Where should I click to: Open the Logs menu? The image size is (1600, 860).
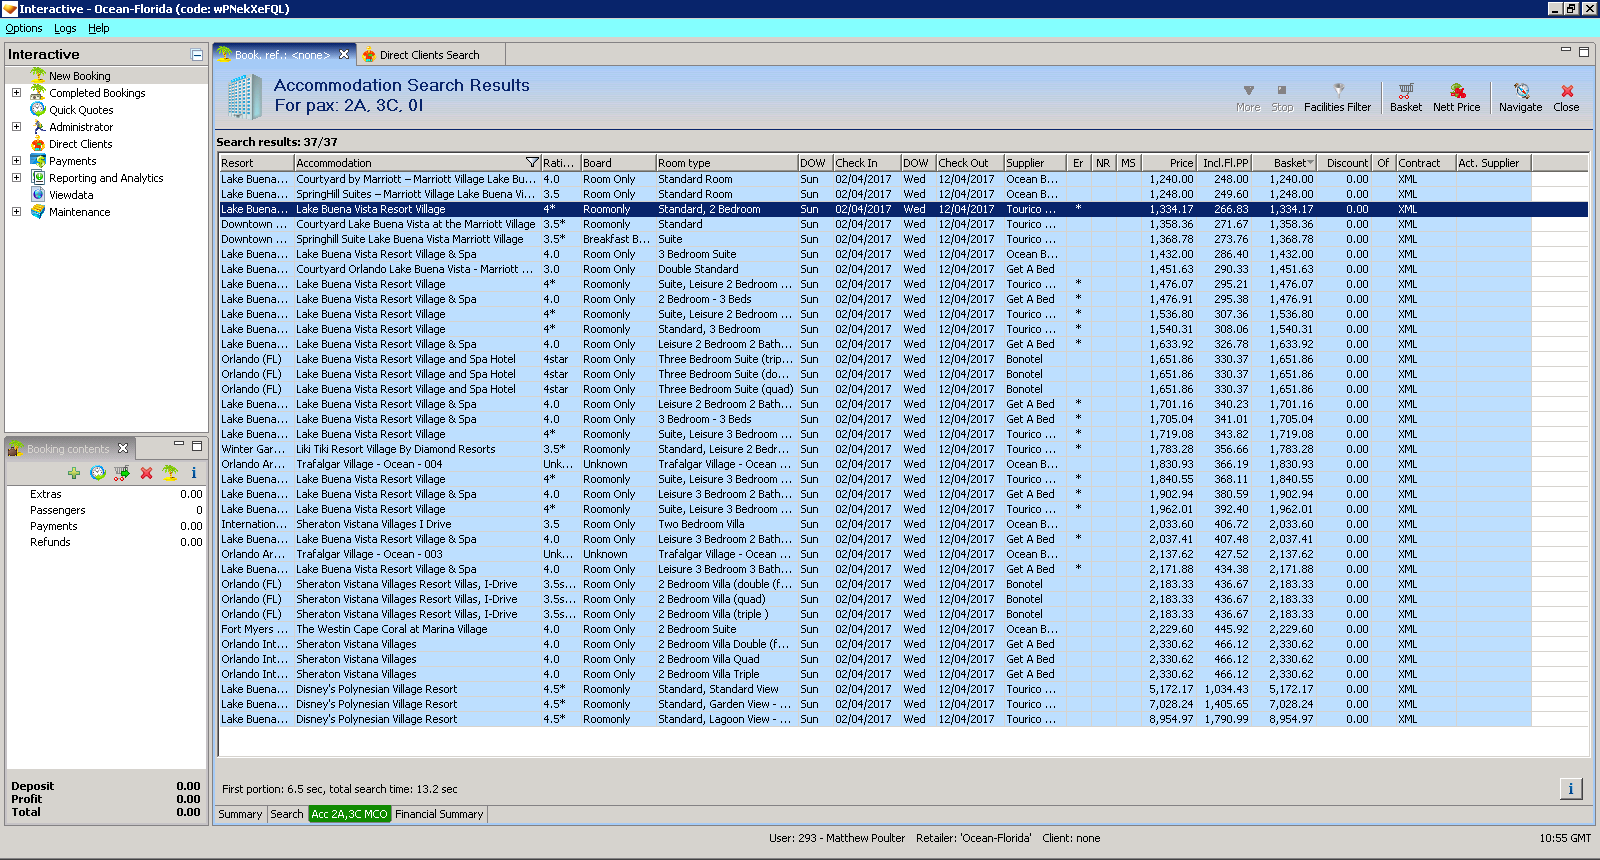pos(65,28)
